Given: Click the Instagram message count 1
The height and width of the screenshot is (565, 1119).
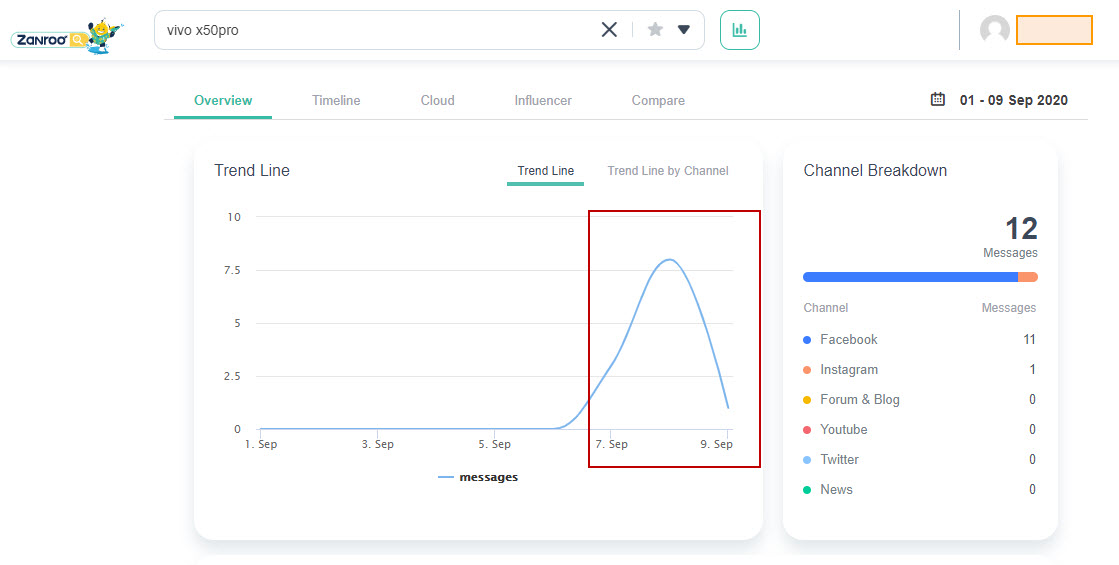Looking at the screenshot, I should [x=1032, y=370].
